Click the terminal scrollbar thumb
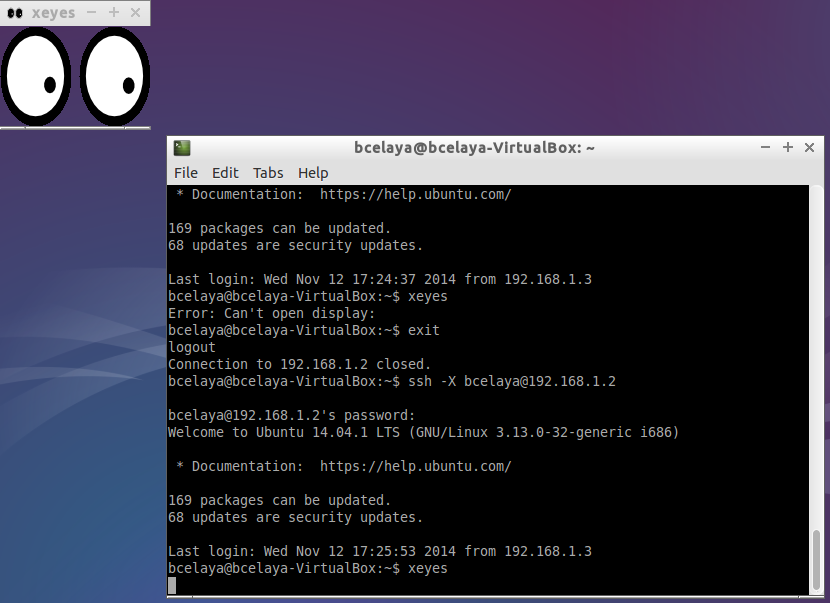This screenshot has height=603, width=830. coord(816,562)
